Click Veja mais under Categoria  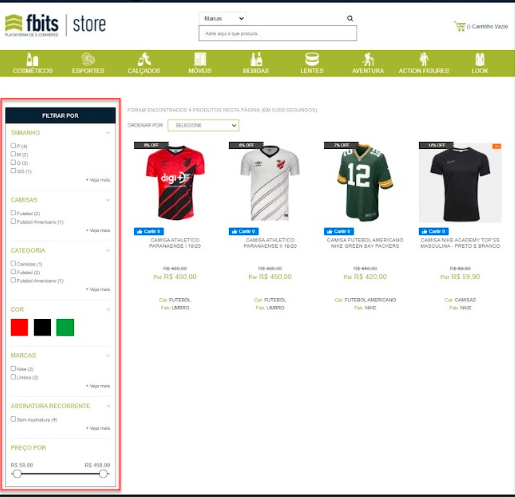click(x=98, y=289)
